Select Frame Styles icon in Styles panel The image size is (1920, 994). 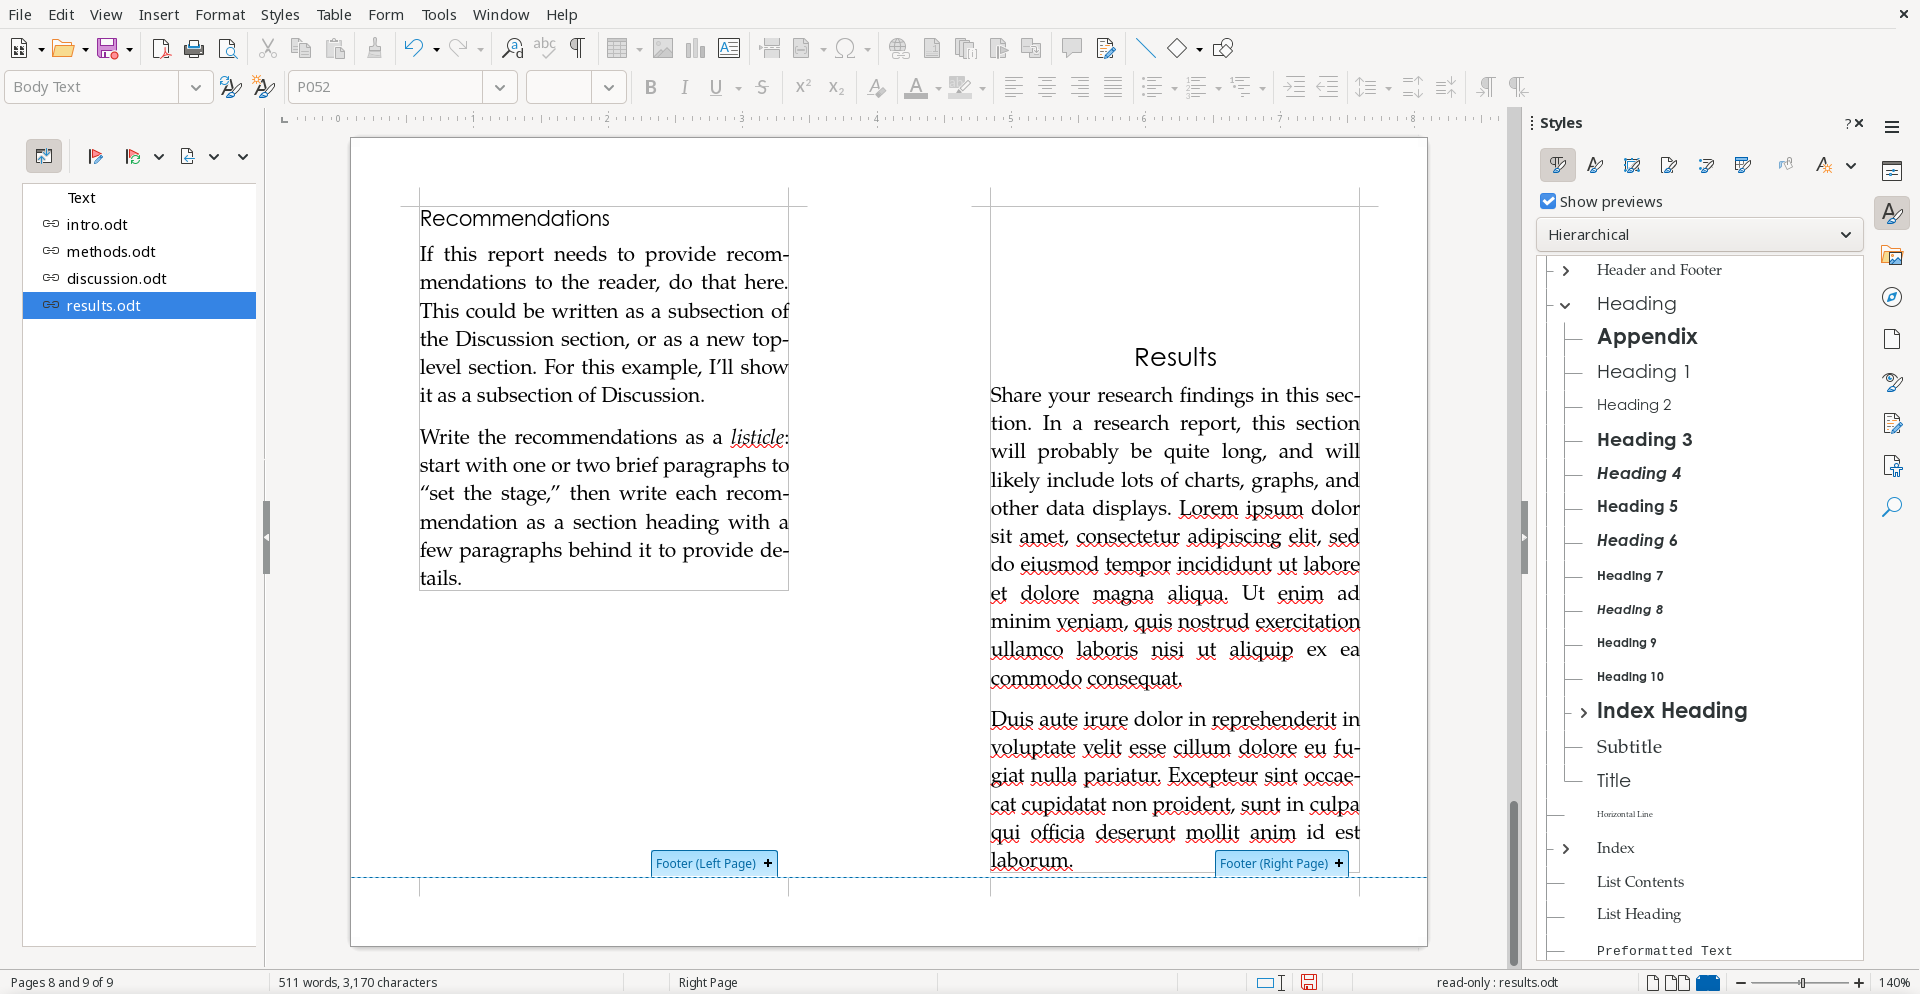coord(1632,165)
